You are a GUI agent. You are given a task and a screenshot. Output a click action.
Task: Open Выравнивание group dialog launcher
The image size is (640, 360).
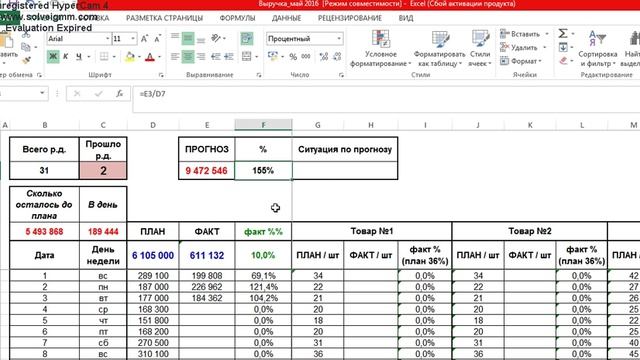pos(259,75)
